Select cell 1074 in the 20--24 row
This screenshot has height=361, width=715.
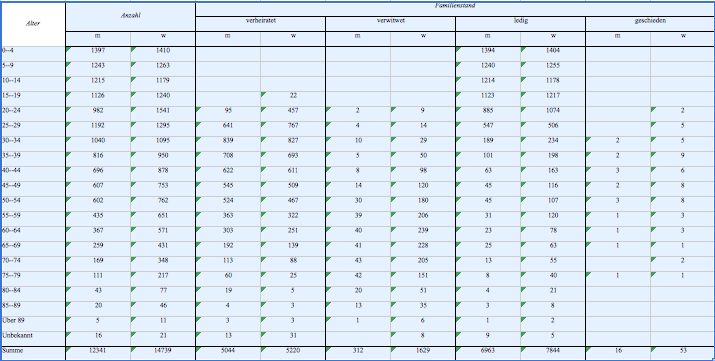tap(553, 114)
